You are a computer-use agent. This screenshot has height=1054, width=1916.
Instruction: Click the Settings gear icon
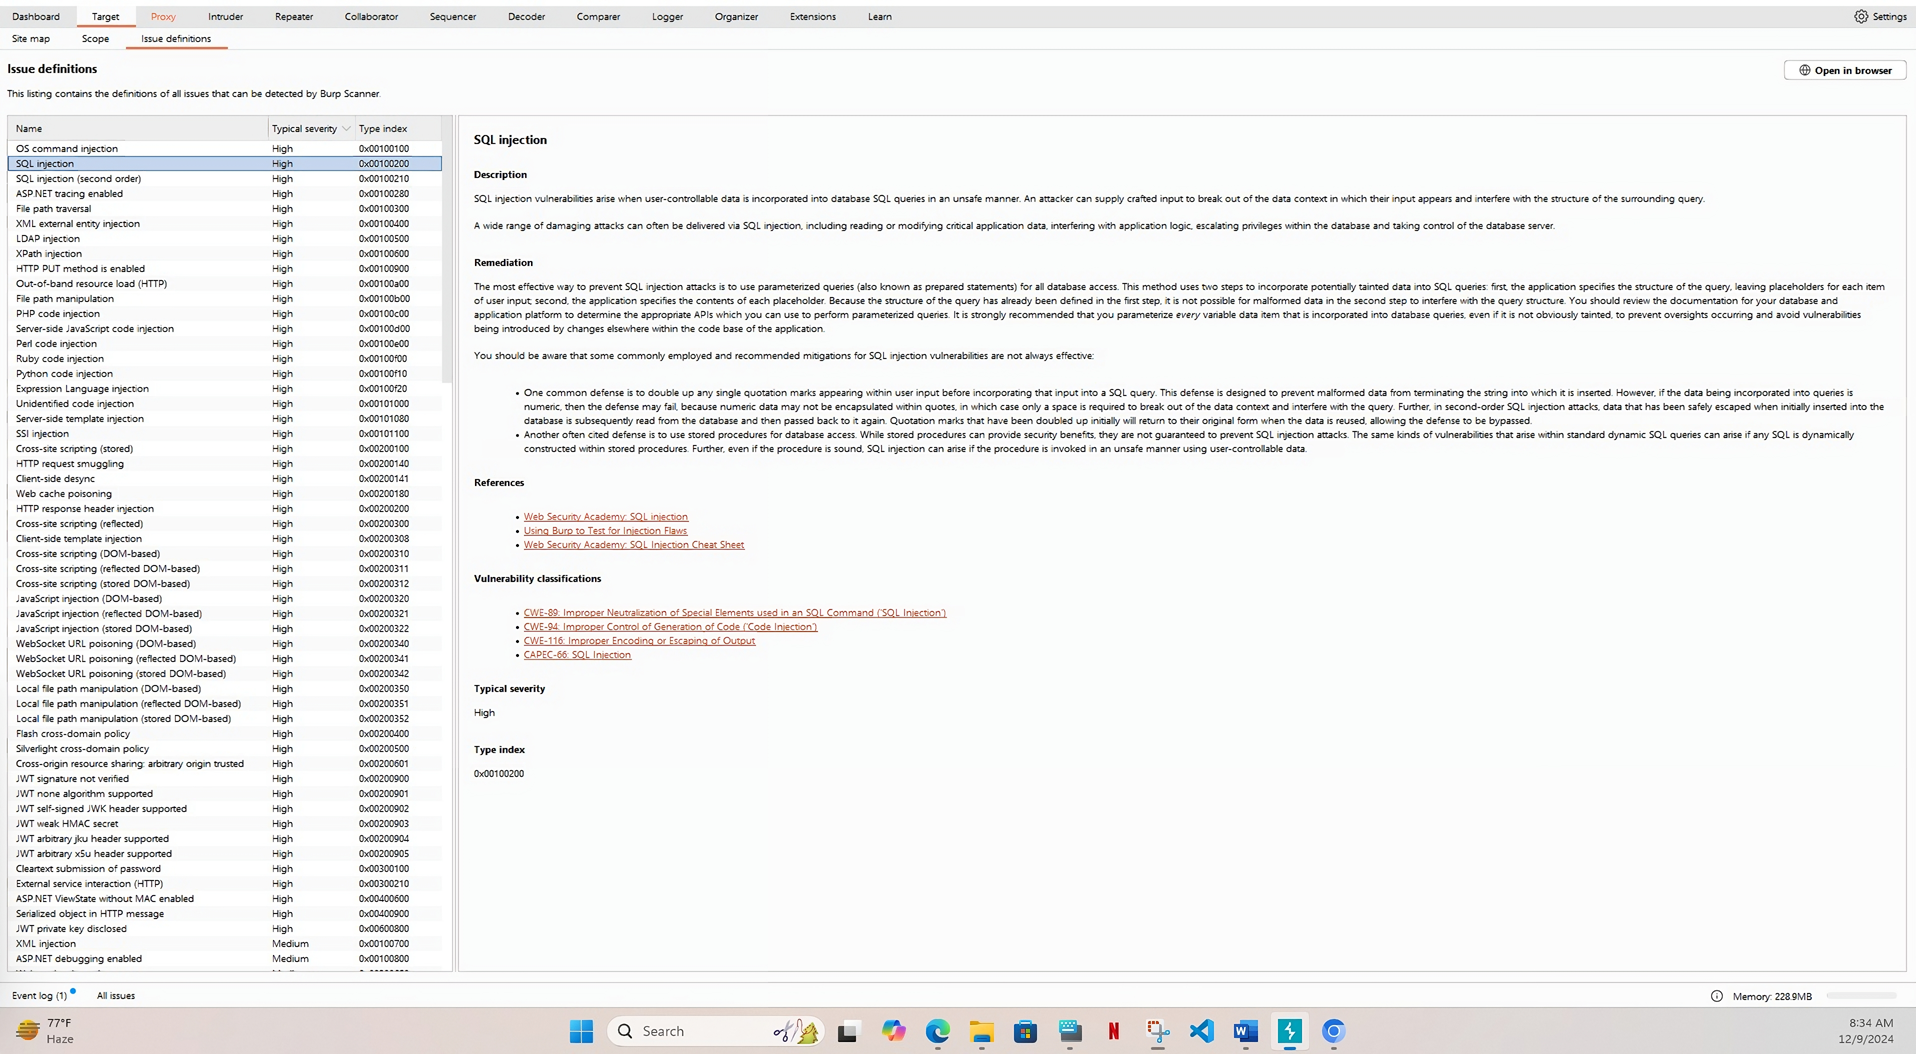(1861, 16)
